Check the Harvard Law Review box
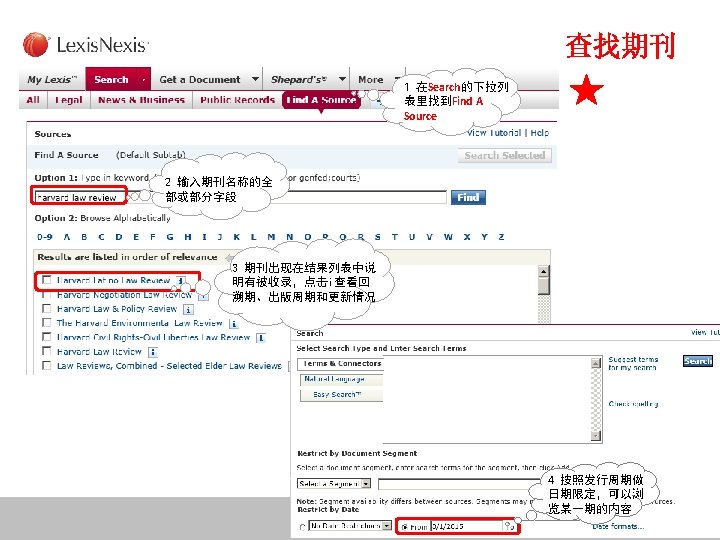This screenshot has width=720, height=540. pos(46,351)
